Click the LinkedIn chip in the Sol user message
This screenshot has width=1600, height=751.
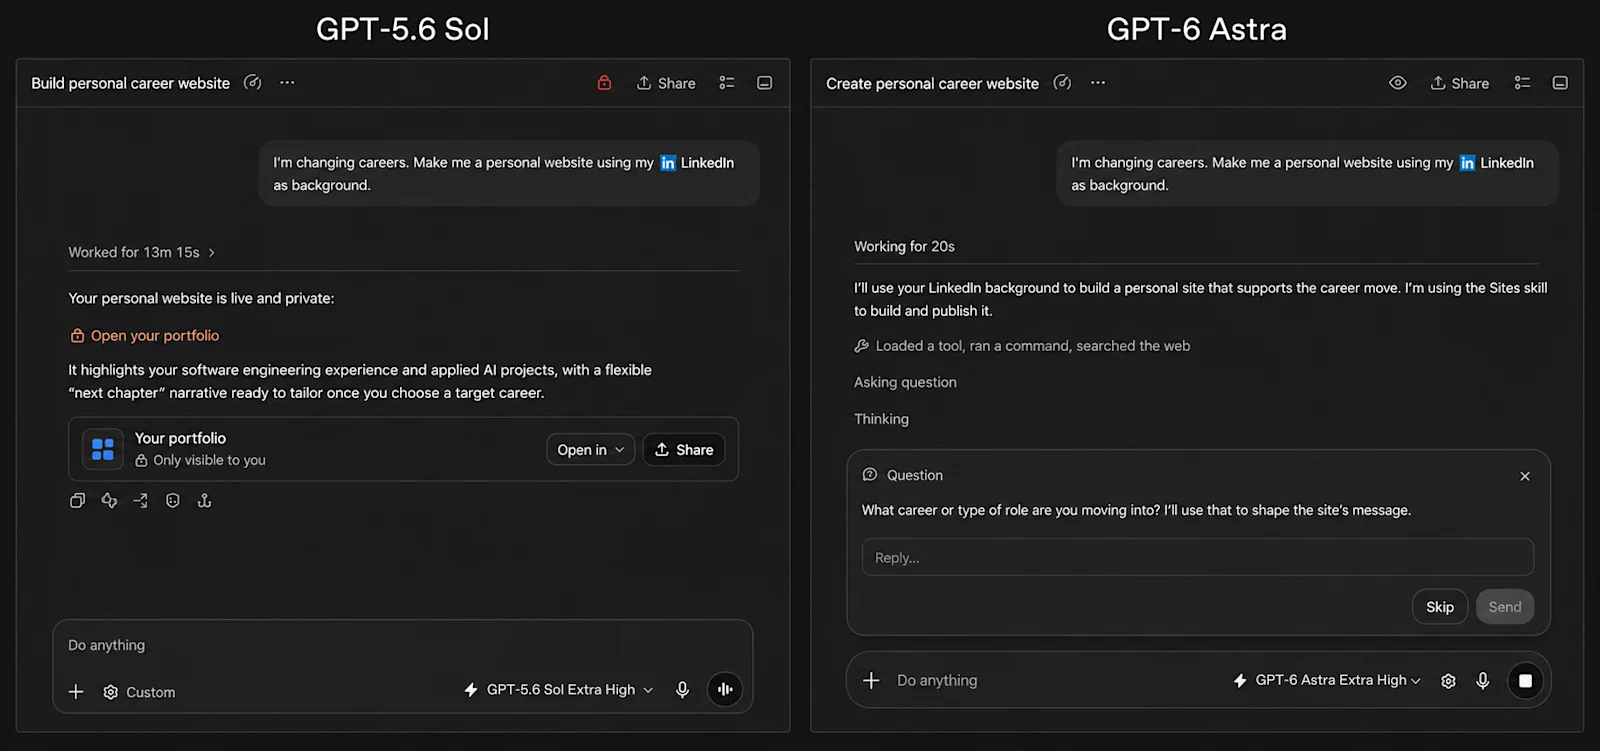[697, 162]
